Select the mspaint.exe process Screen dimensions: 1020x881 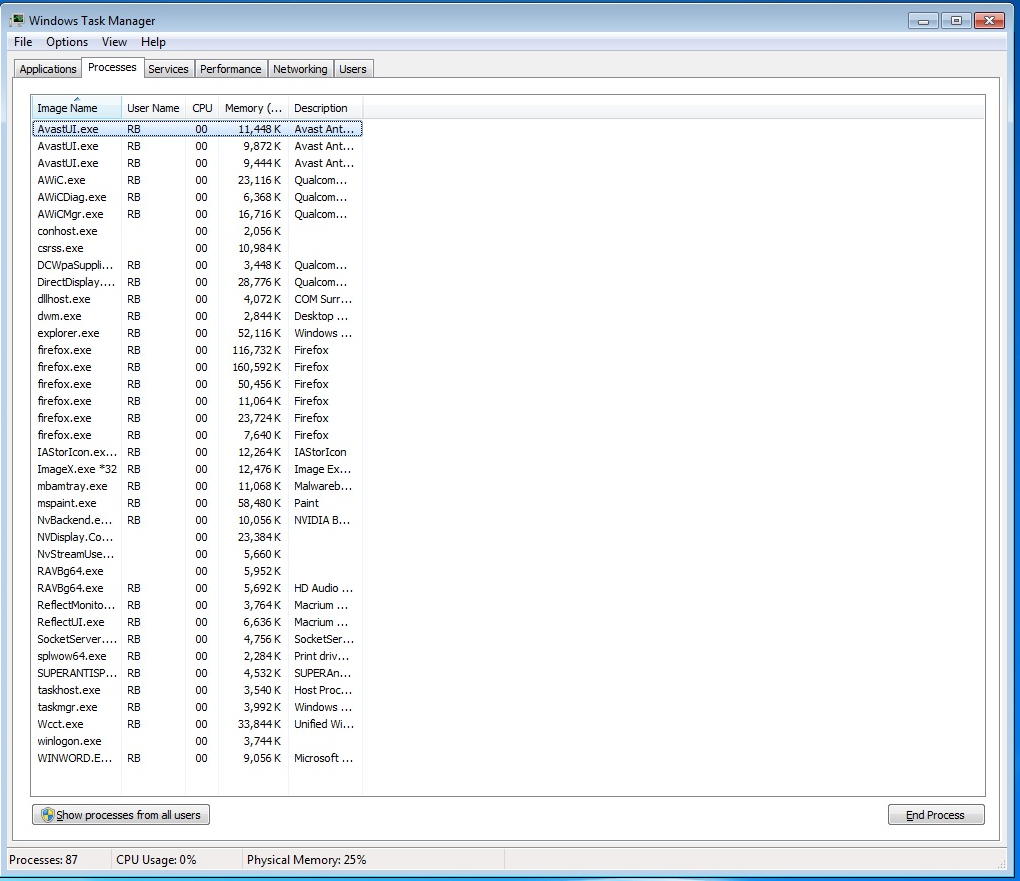coord(197,503)
